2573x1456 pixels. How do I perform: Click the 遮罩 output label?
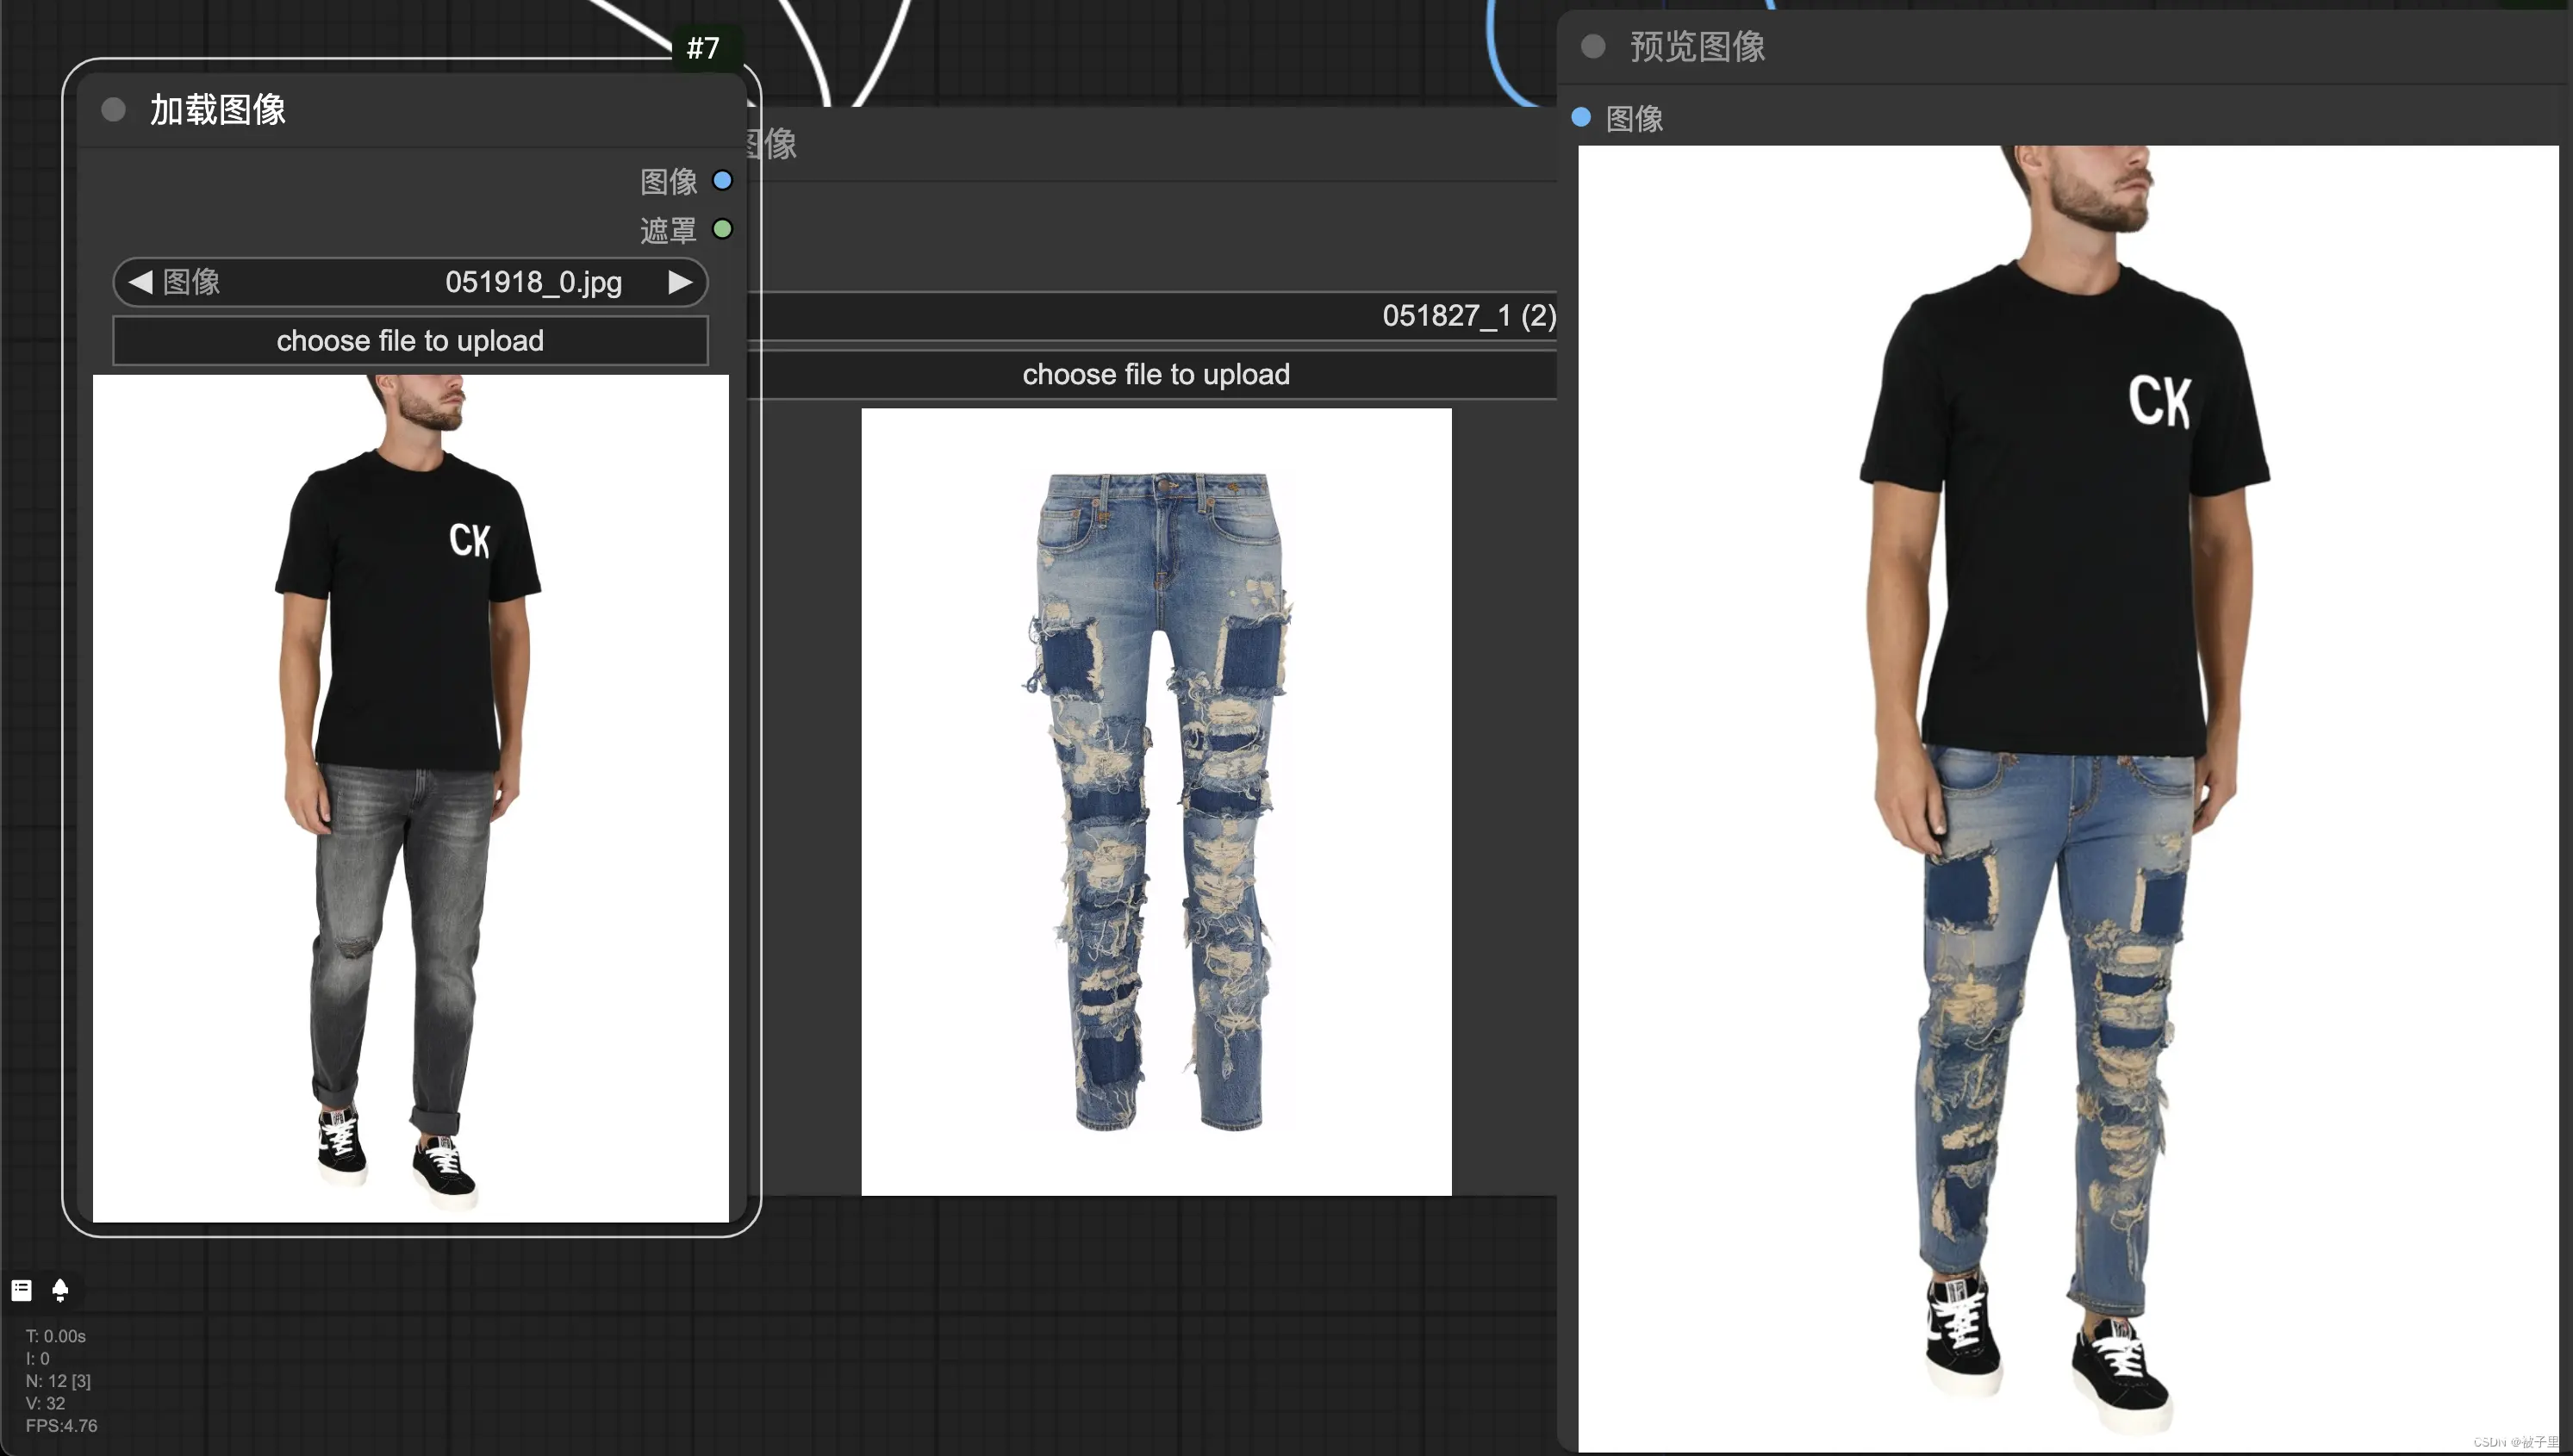[668, 230]
